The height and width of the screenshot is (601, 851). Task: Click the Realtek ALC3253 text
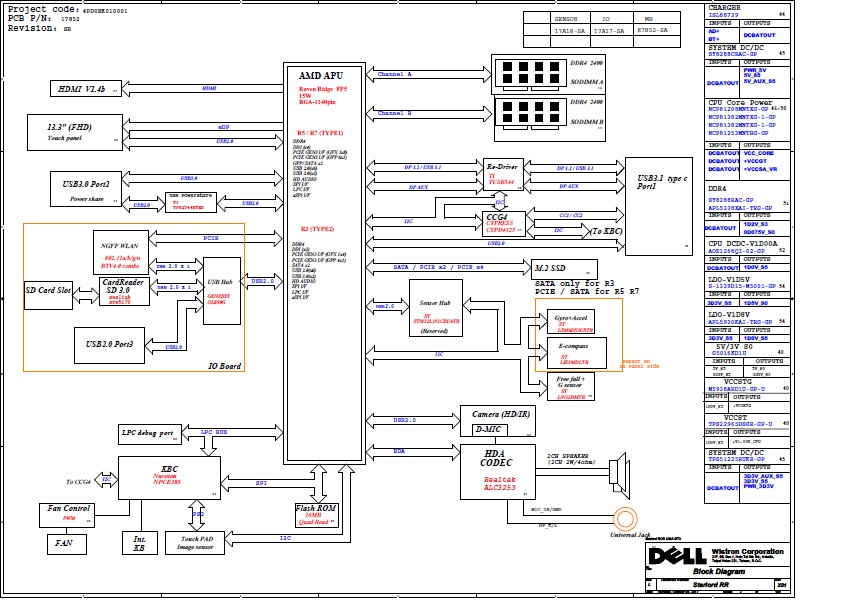coord(500,484)
